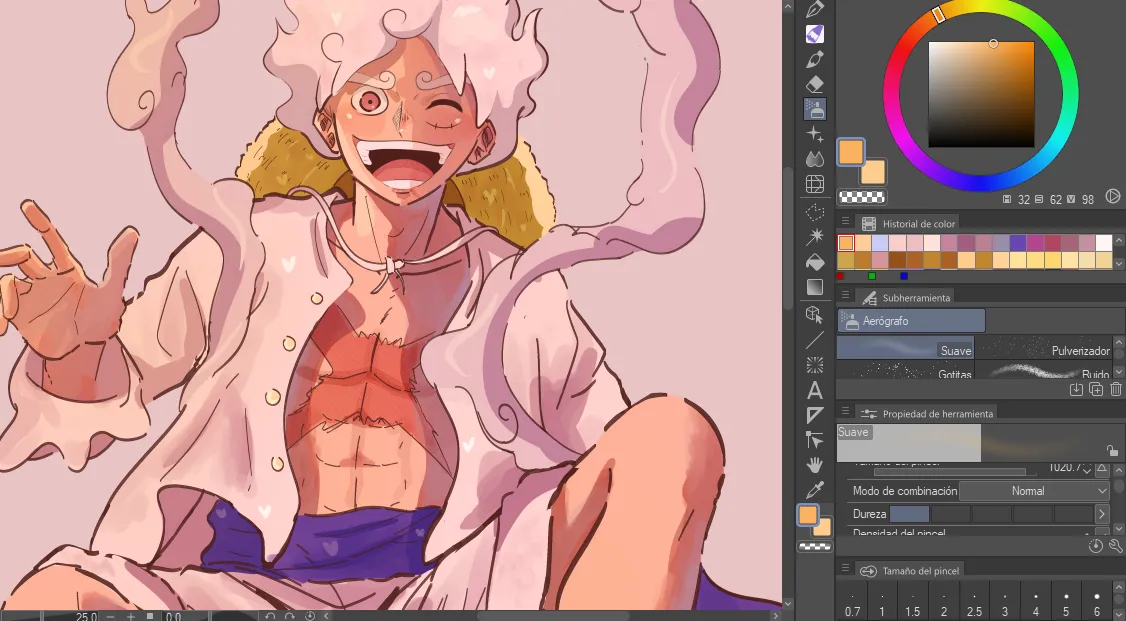Select the Suave airbrush sub tool
Screen dimensions: 1126x621
(x=906, y=348)
